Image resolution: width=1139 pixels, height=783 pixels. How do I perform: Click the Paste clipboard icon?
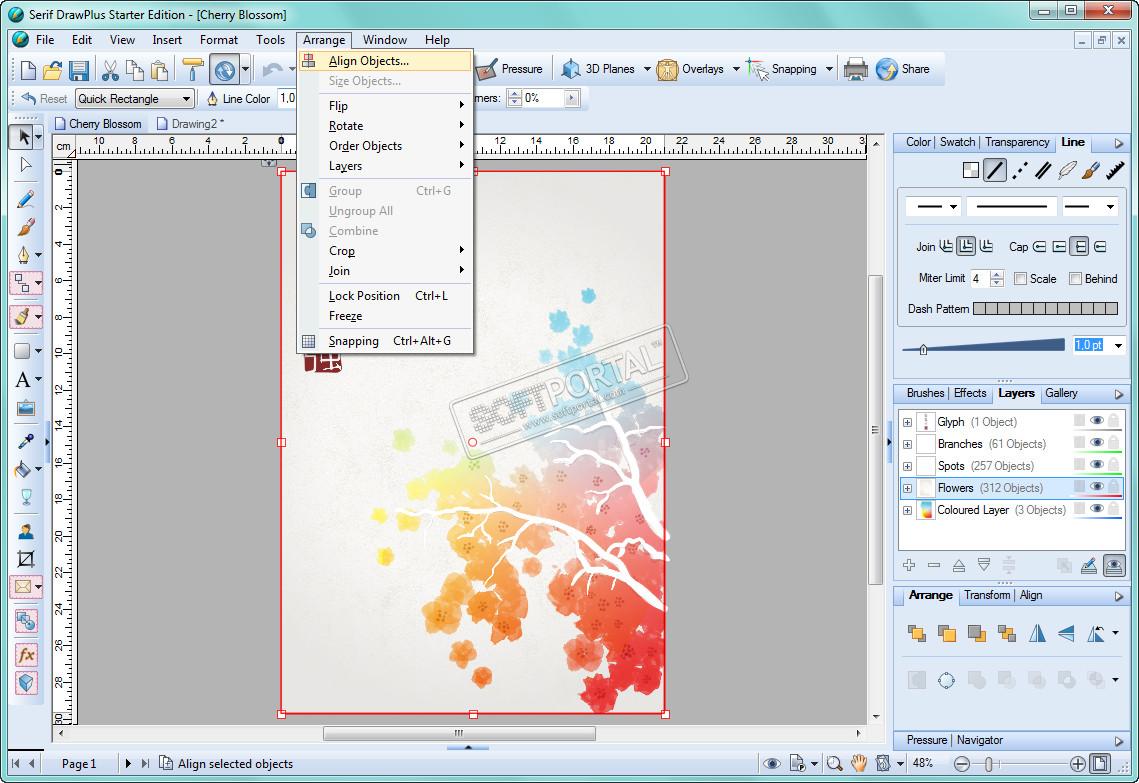tap(159, 70)
